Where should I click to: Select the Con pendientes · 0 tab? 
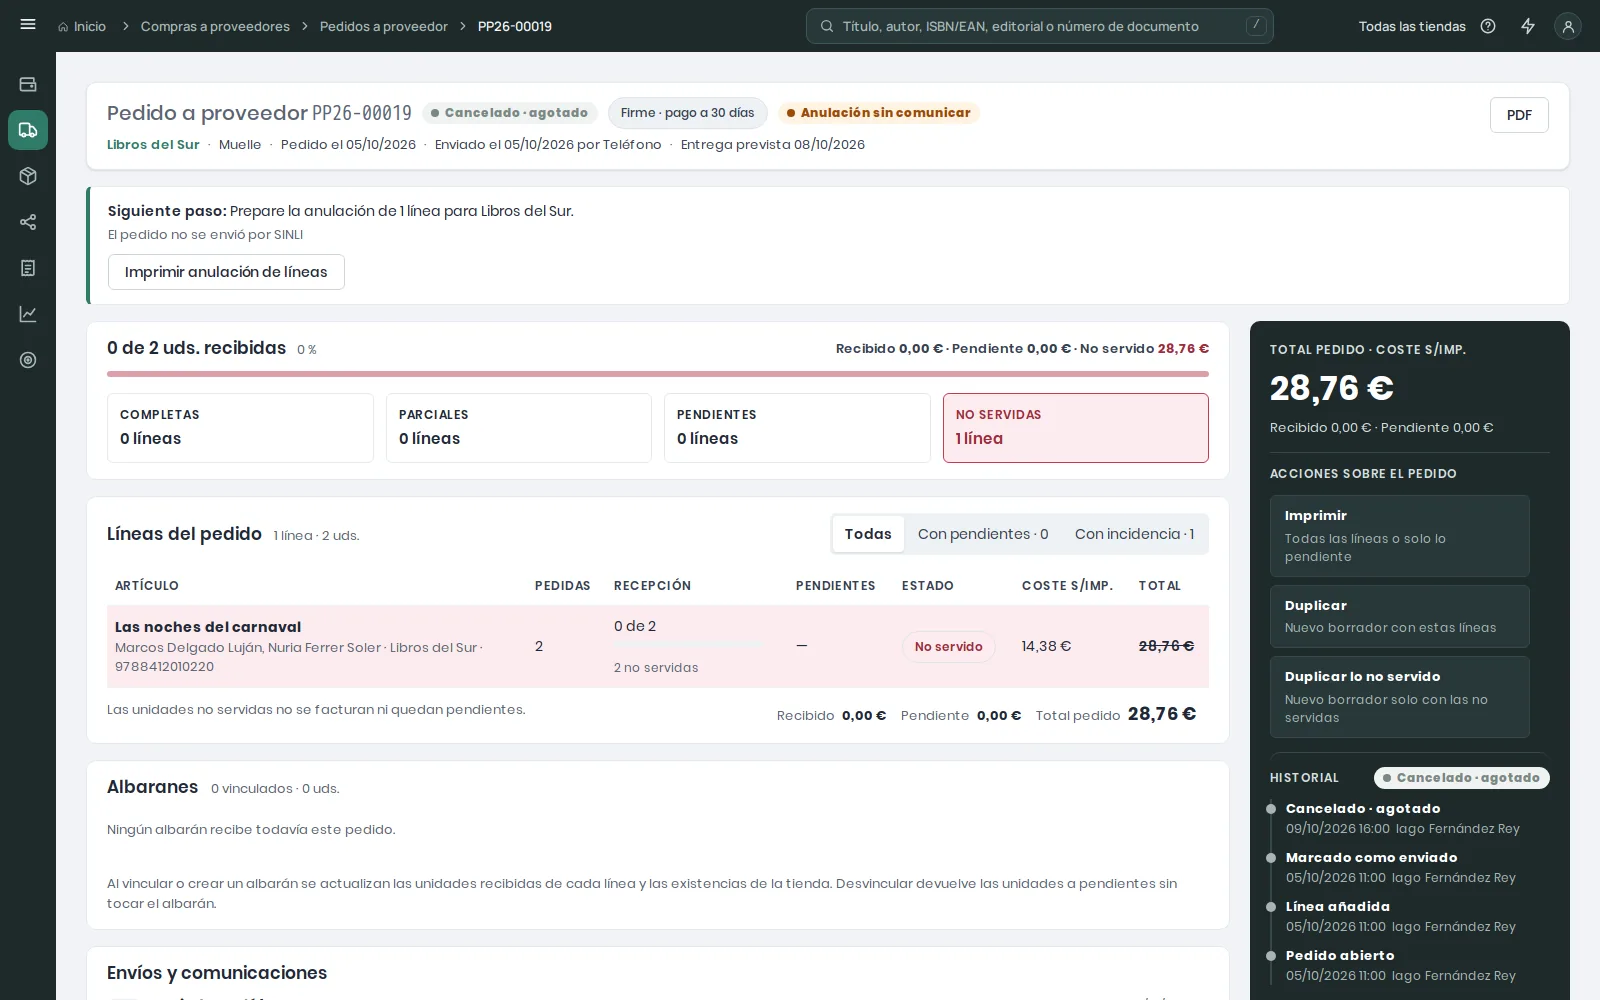[x=983, y=534]
